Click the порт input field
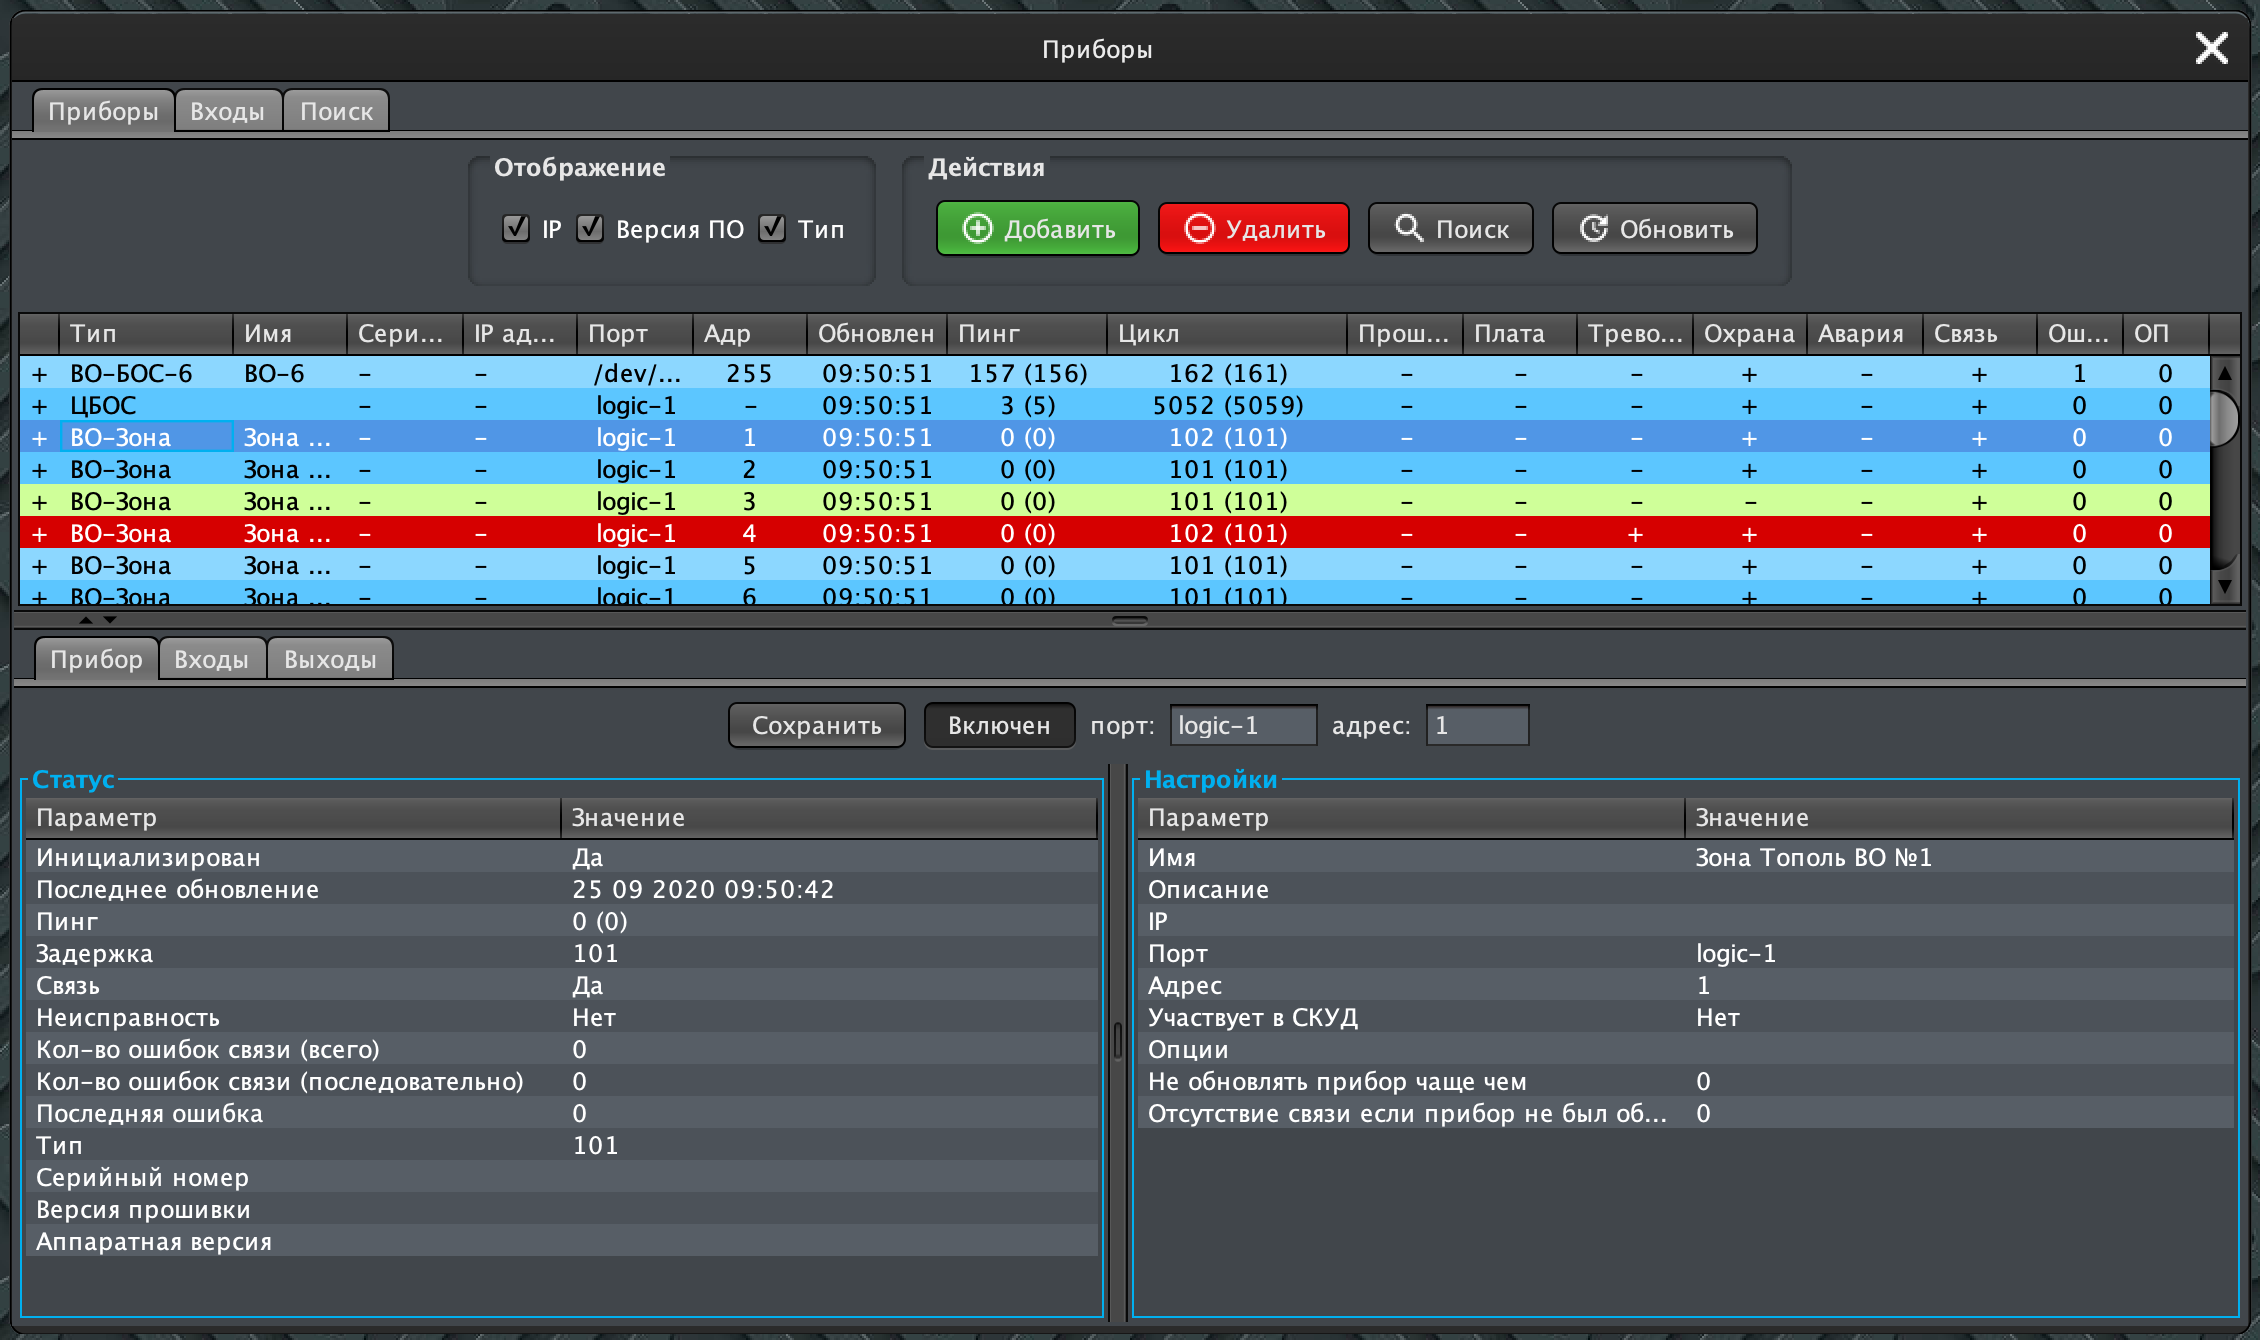2260x1340 pixels. click(x=1243, y=725)
